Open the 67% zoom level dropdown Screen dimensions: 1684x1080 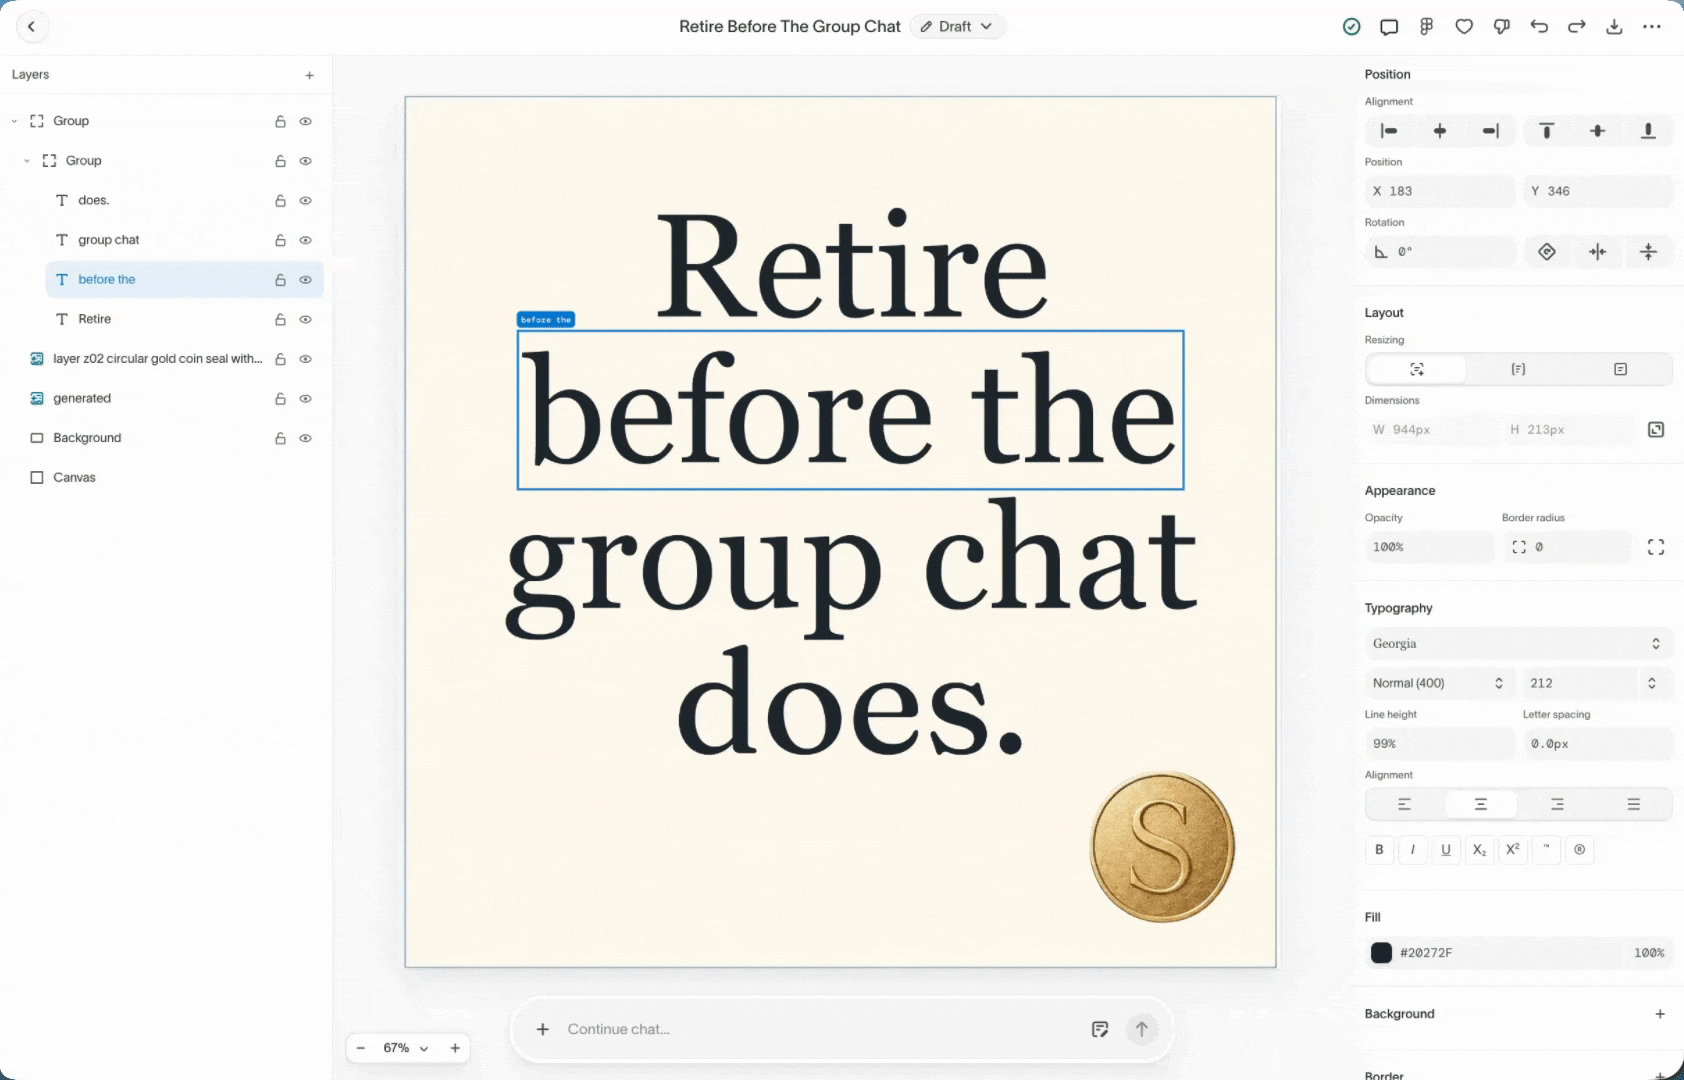(406, 1048)
